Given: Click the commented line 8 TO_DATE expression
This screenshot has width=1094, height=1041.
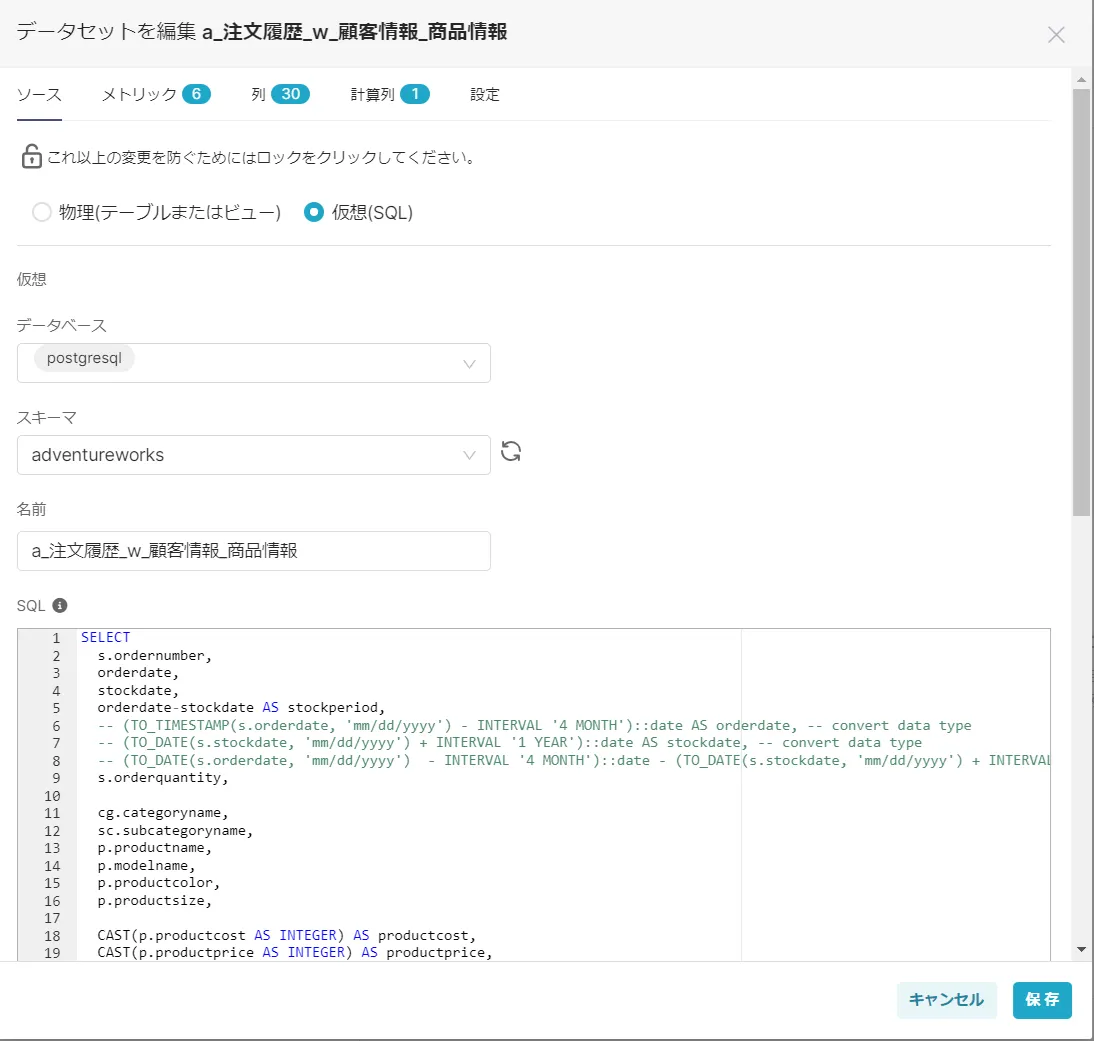Looking at the screenshot, I should (x=574, y=761).
